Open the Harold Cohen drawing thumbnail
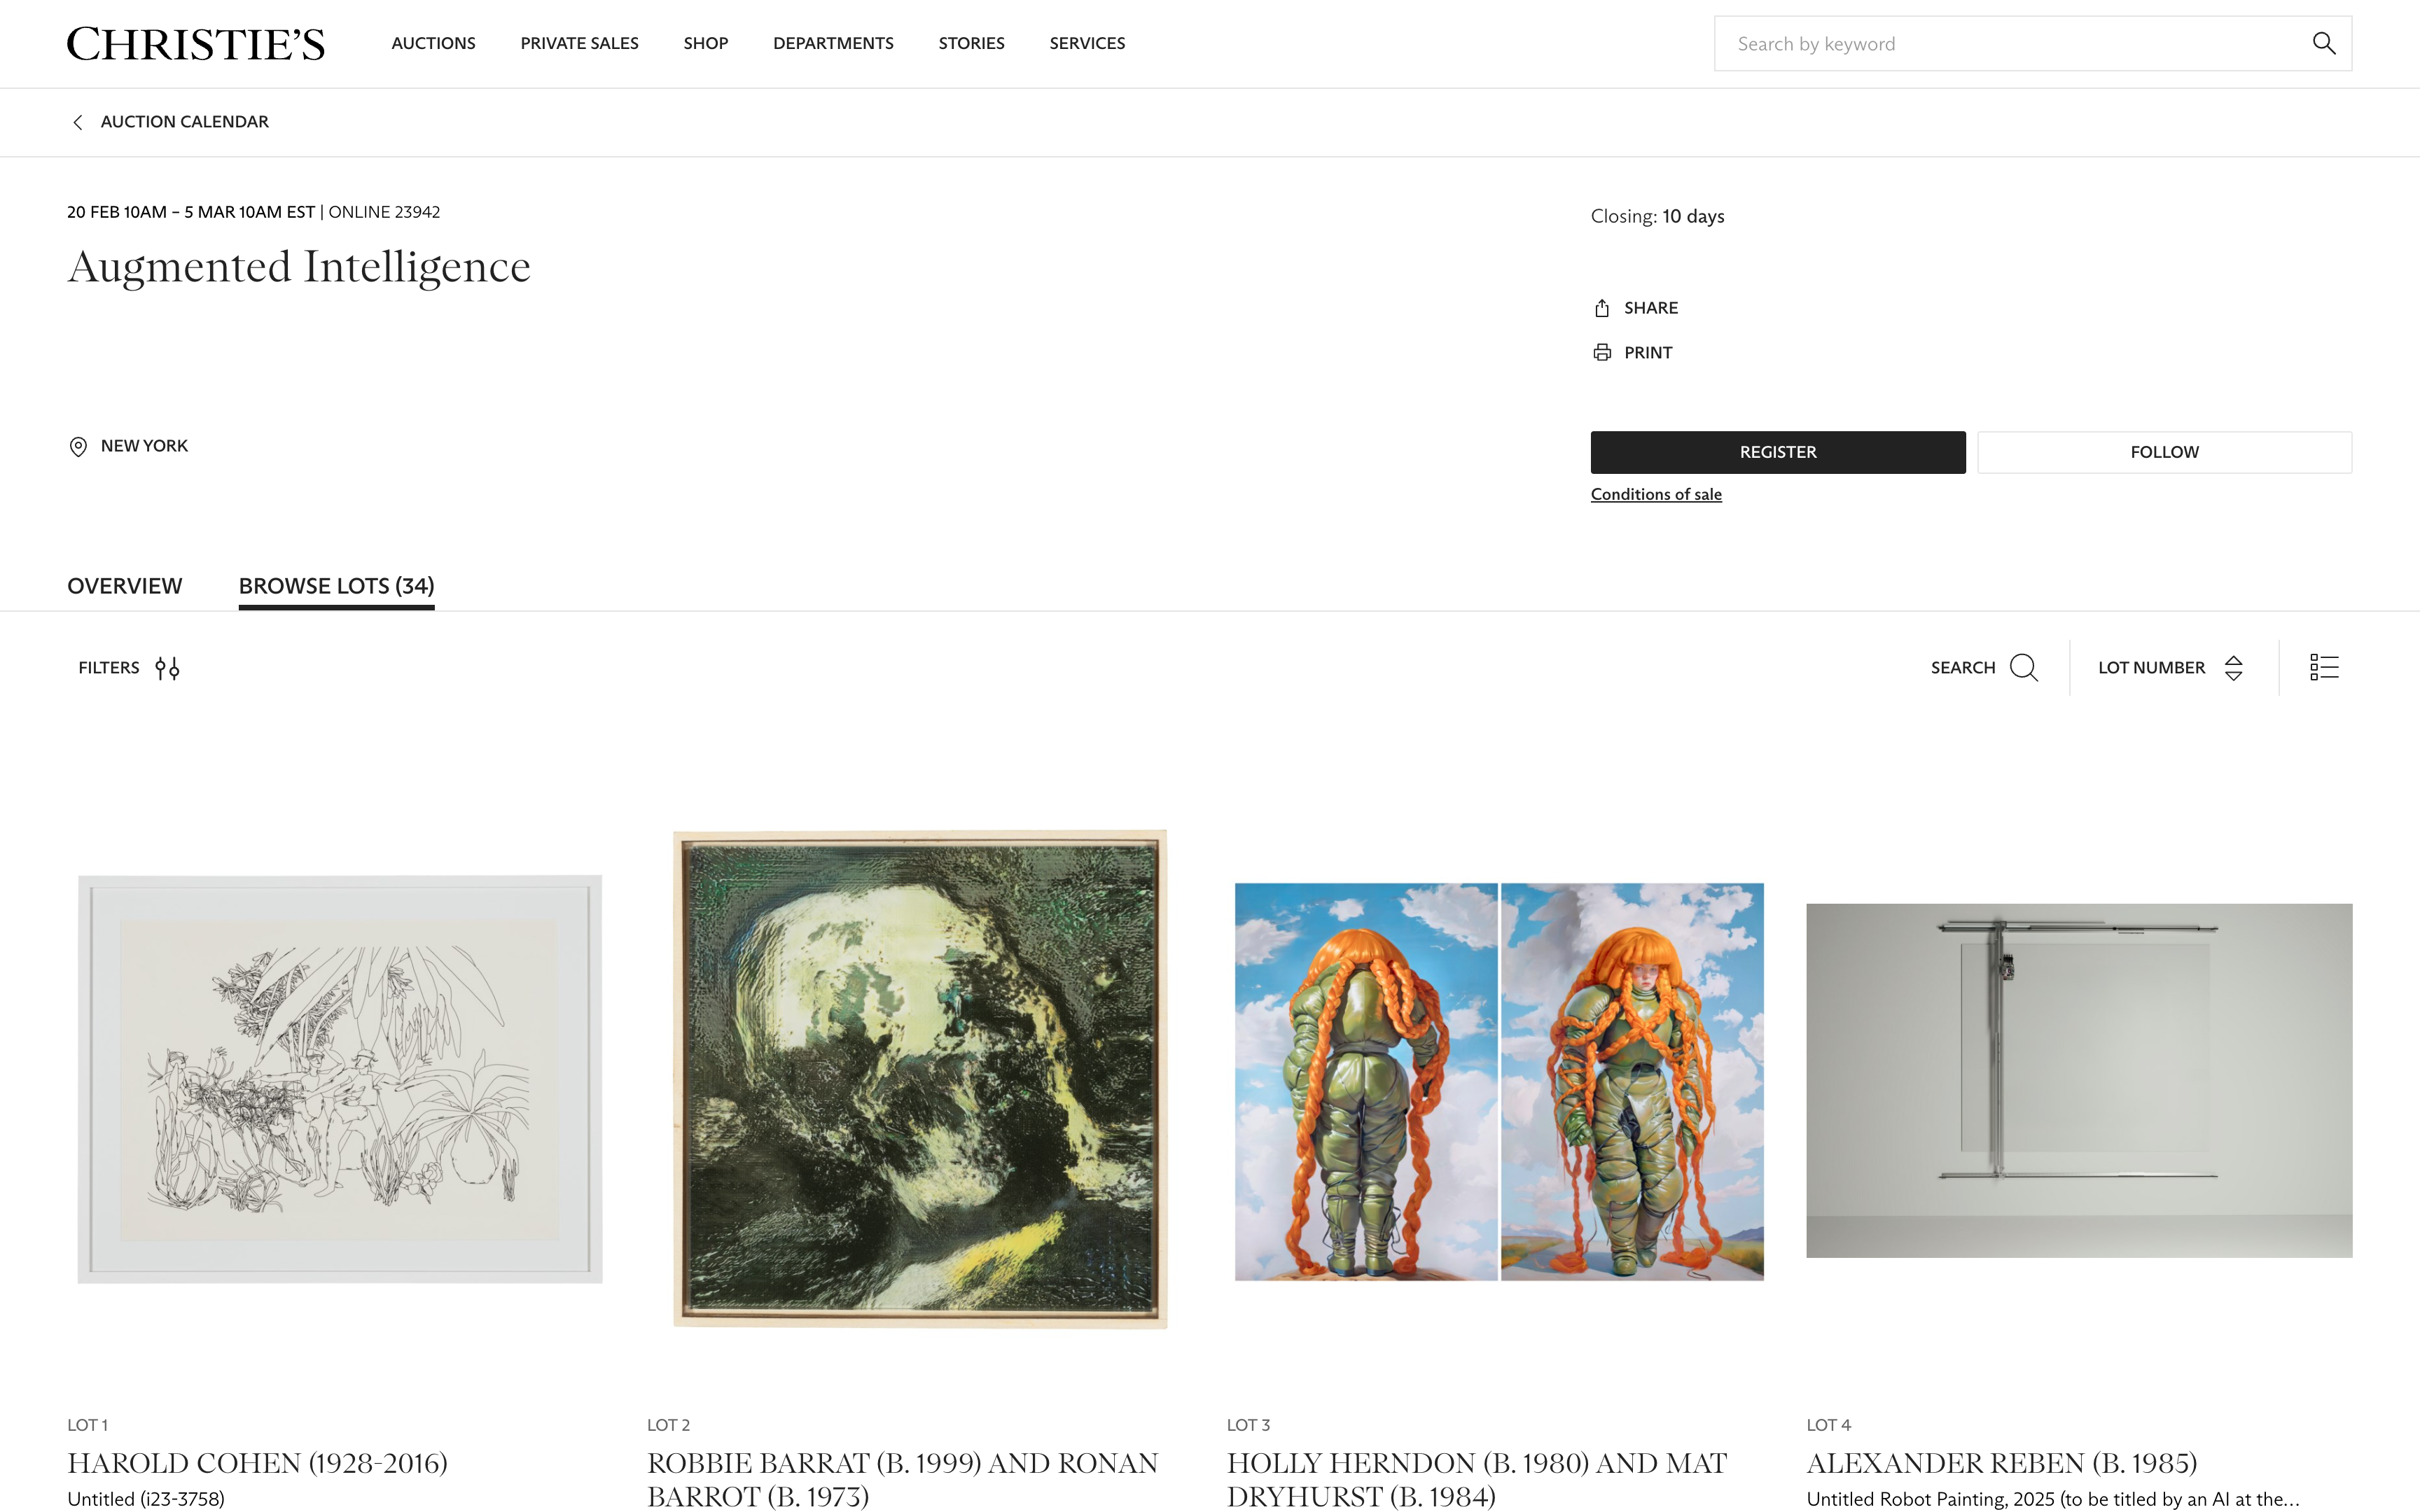The image size is (2420, 1512). 340,1079
